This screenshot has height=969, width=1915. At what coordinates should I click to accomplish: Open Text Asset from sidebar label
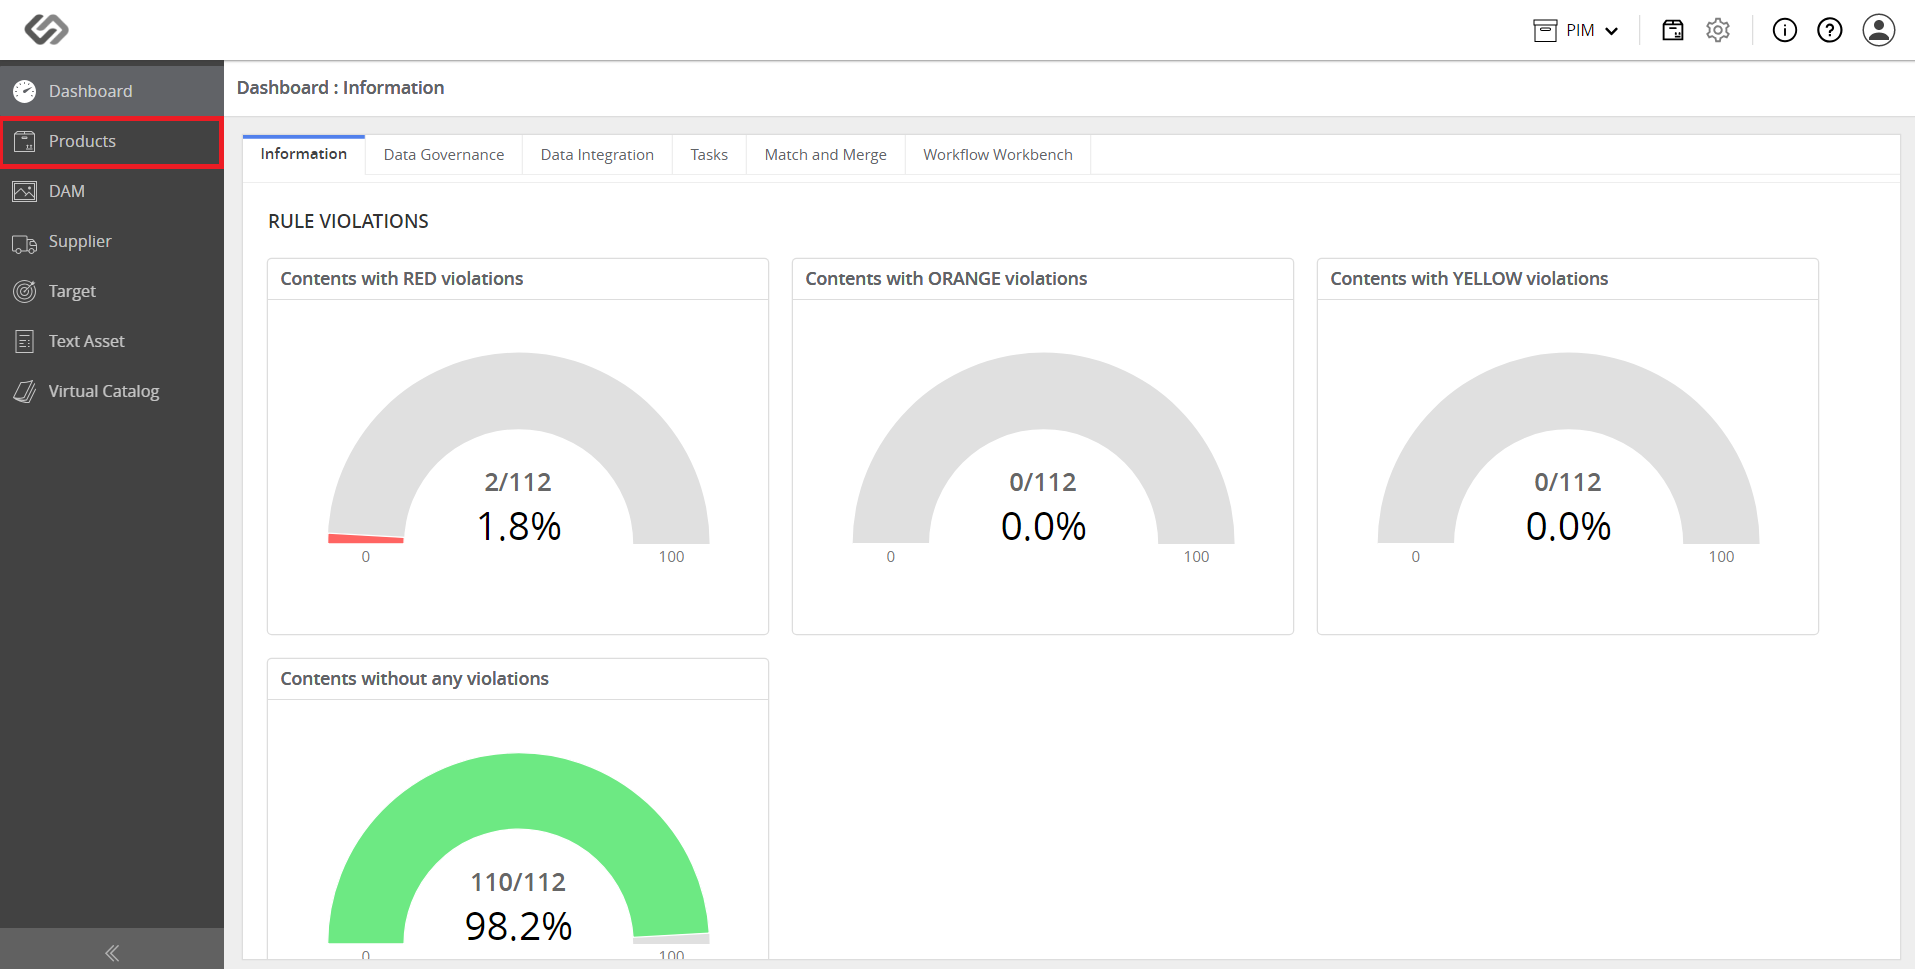coord(87,341)
